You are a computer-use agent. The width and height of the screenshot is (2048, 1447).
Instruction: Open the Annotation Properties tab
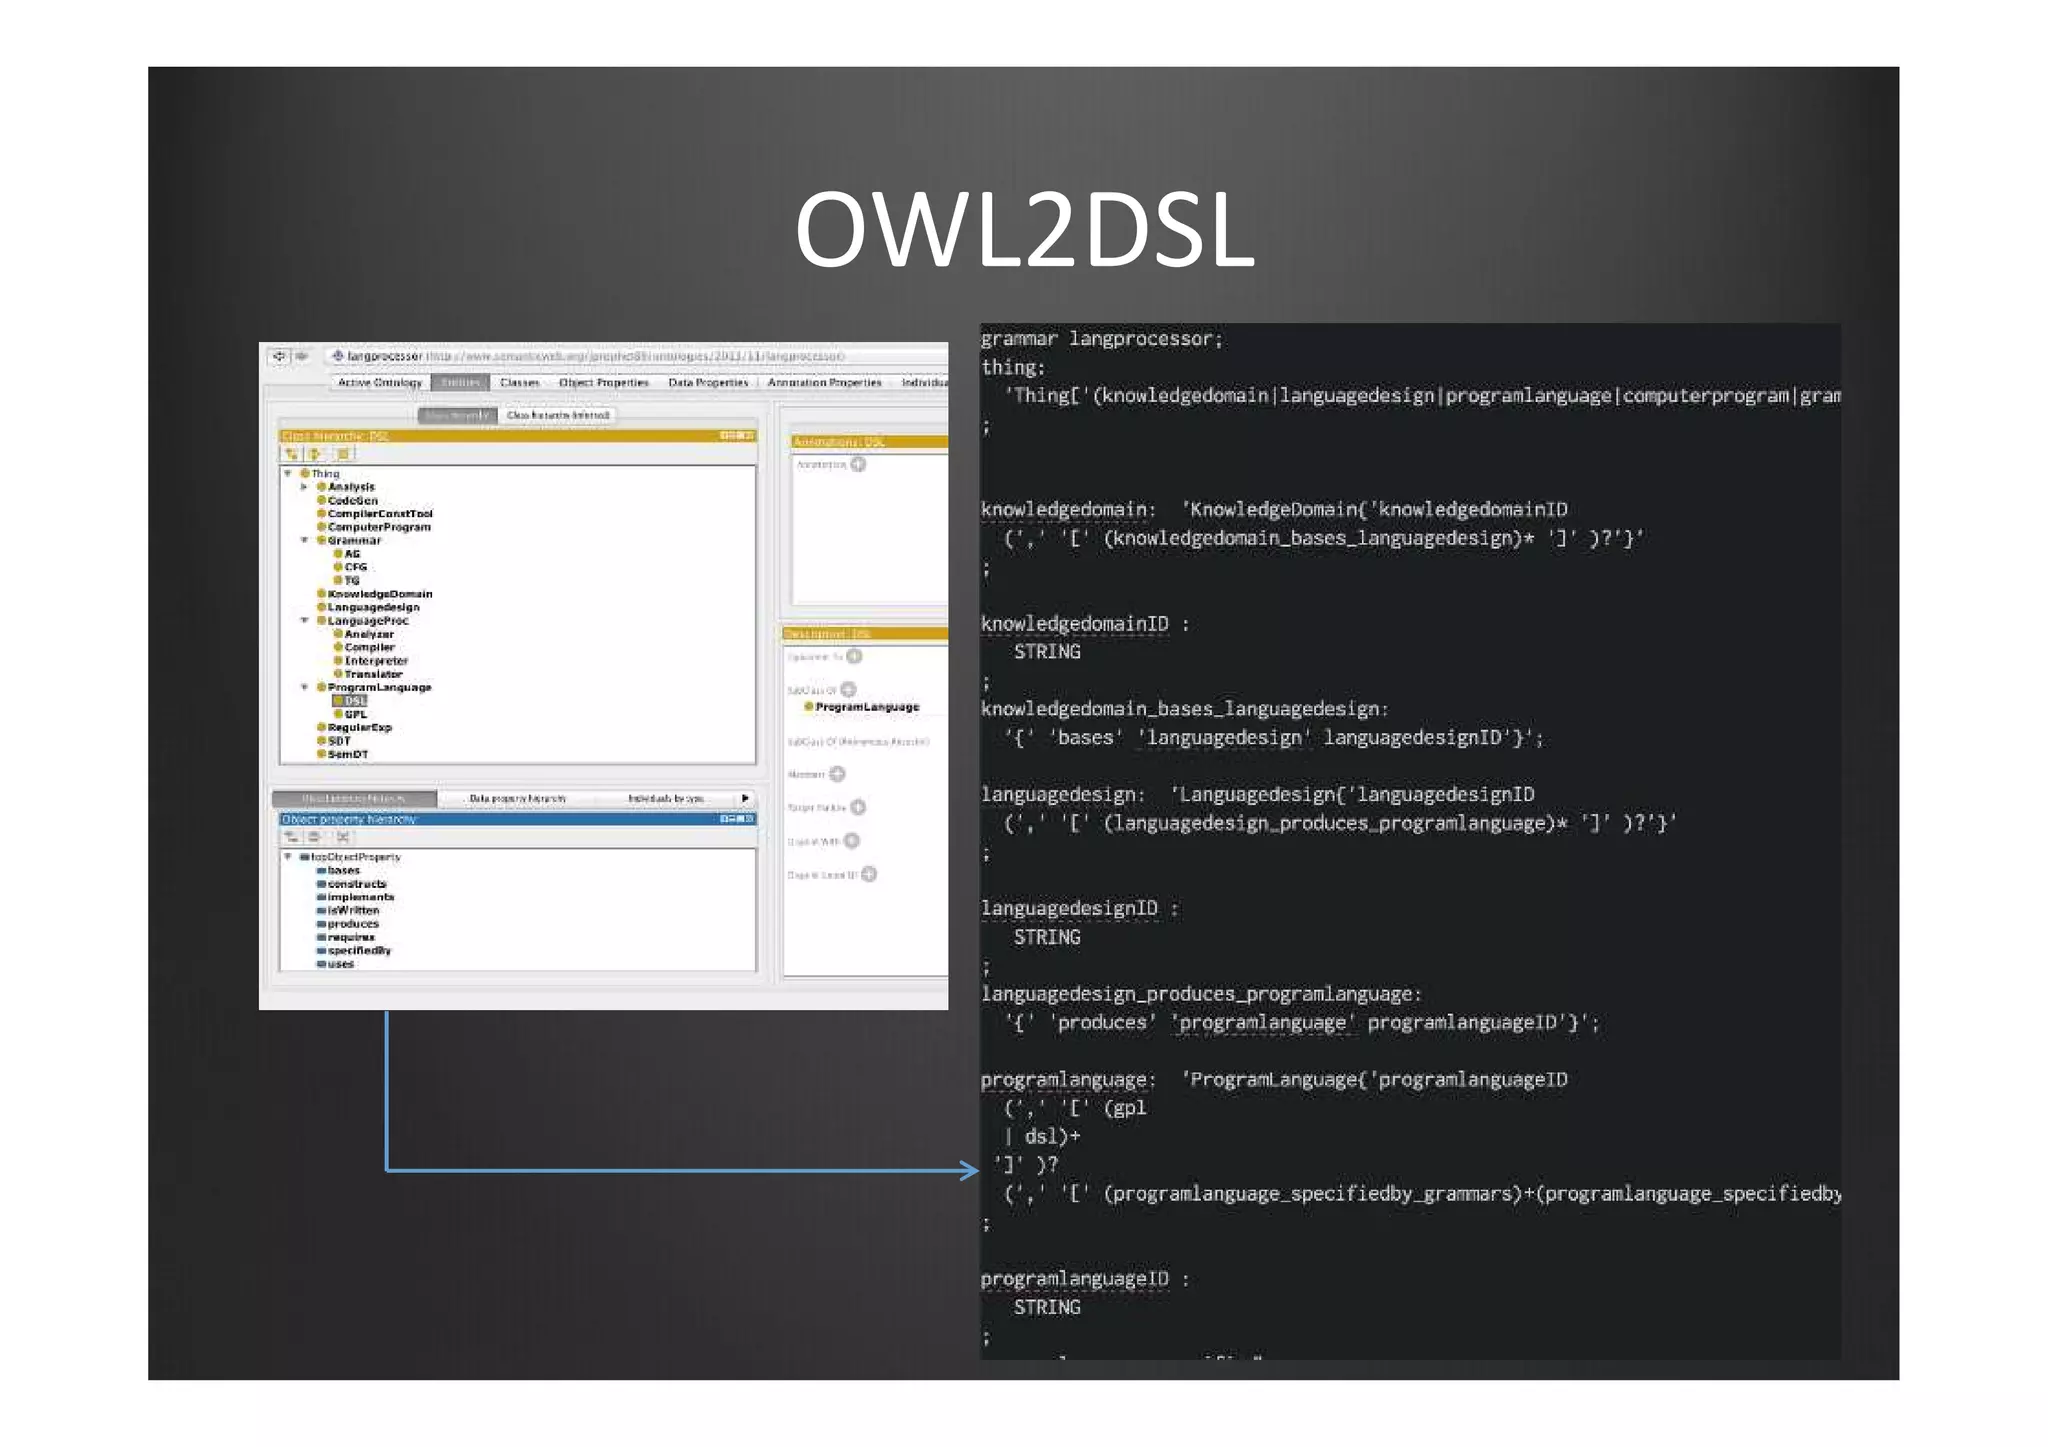point(824,382)
